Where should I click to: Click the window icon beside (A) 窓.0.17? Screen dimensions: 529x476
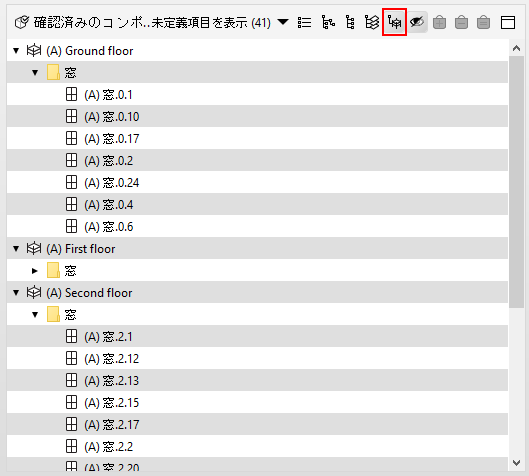71,138
